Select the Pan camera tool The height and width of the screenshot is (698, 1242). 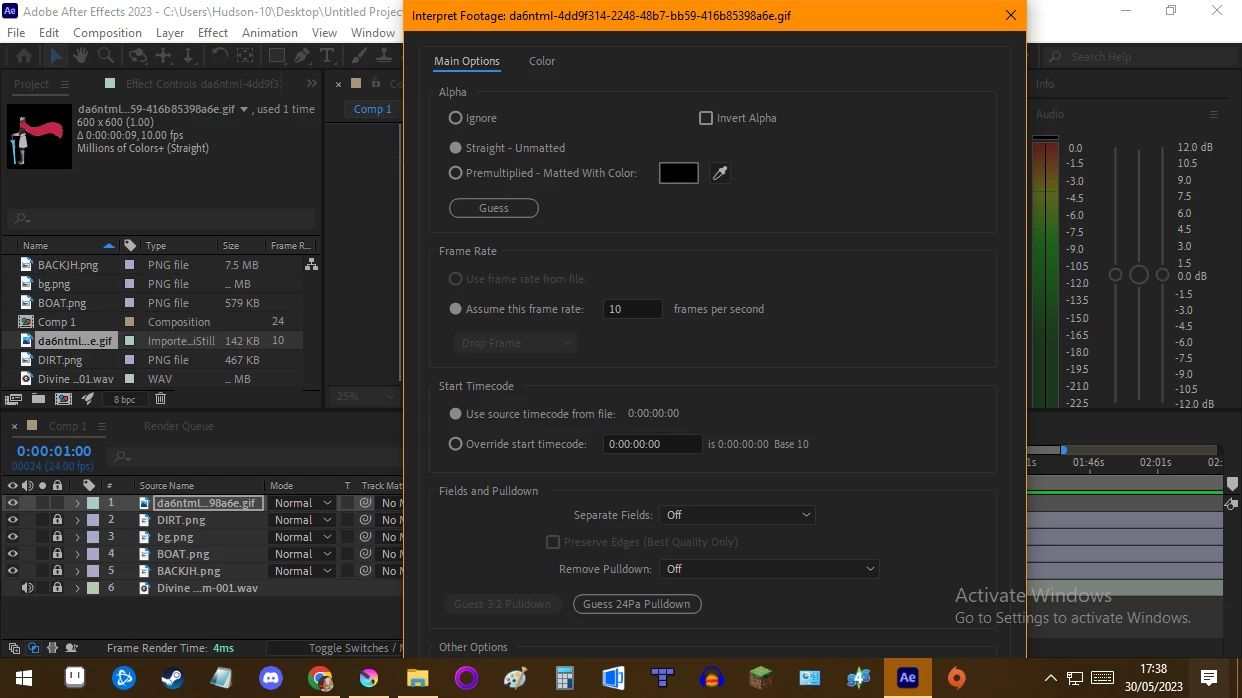click(x=164, y=56)
